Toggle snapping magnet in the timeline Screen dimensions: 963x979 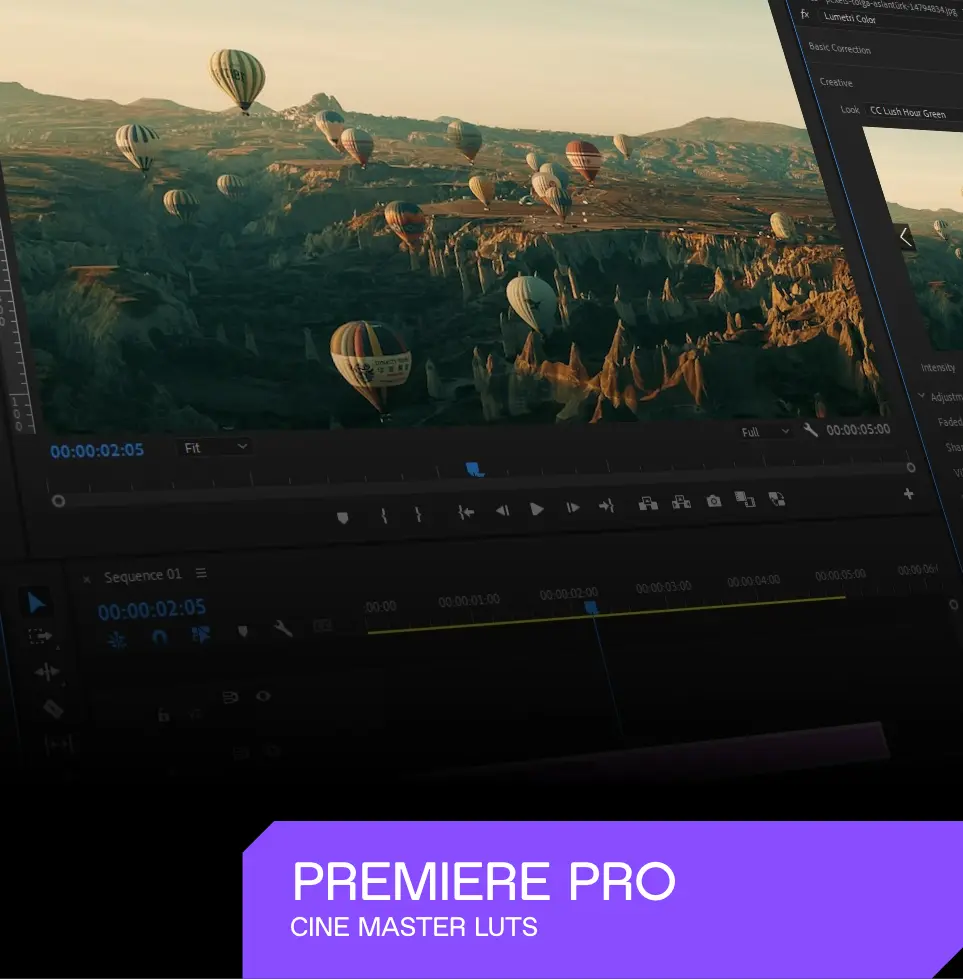[159, 636]
